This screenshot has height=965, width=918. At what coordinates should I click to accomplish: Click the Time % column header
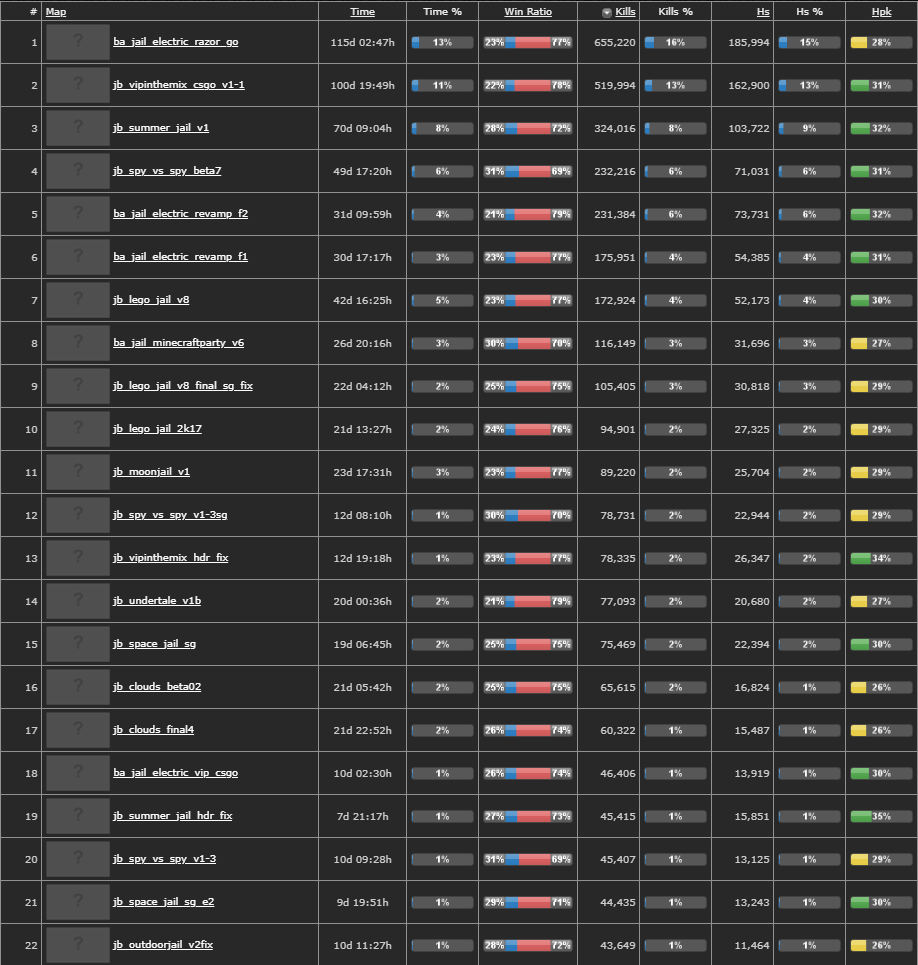(x=442, y=12)
